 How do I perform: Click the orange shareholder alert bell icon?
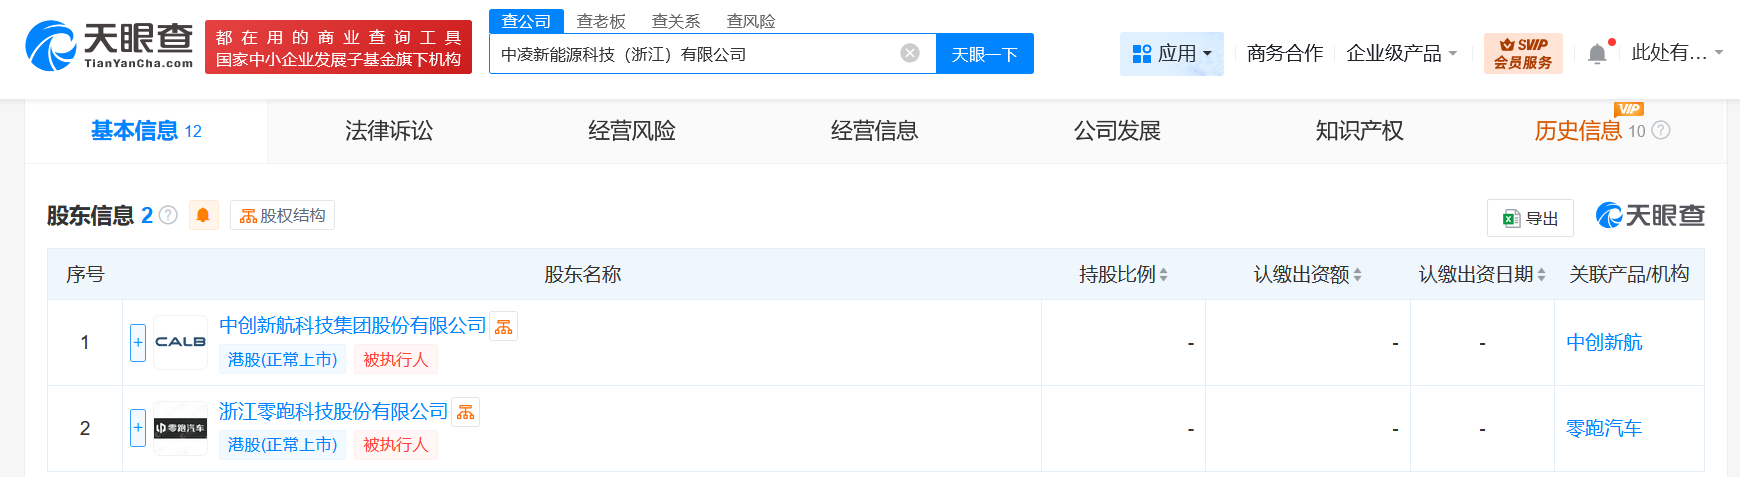[203, 215]
